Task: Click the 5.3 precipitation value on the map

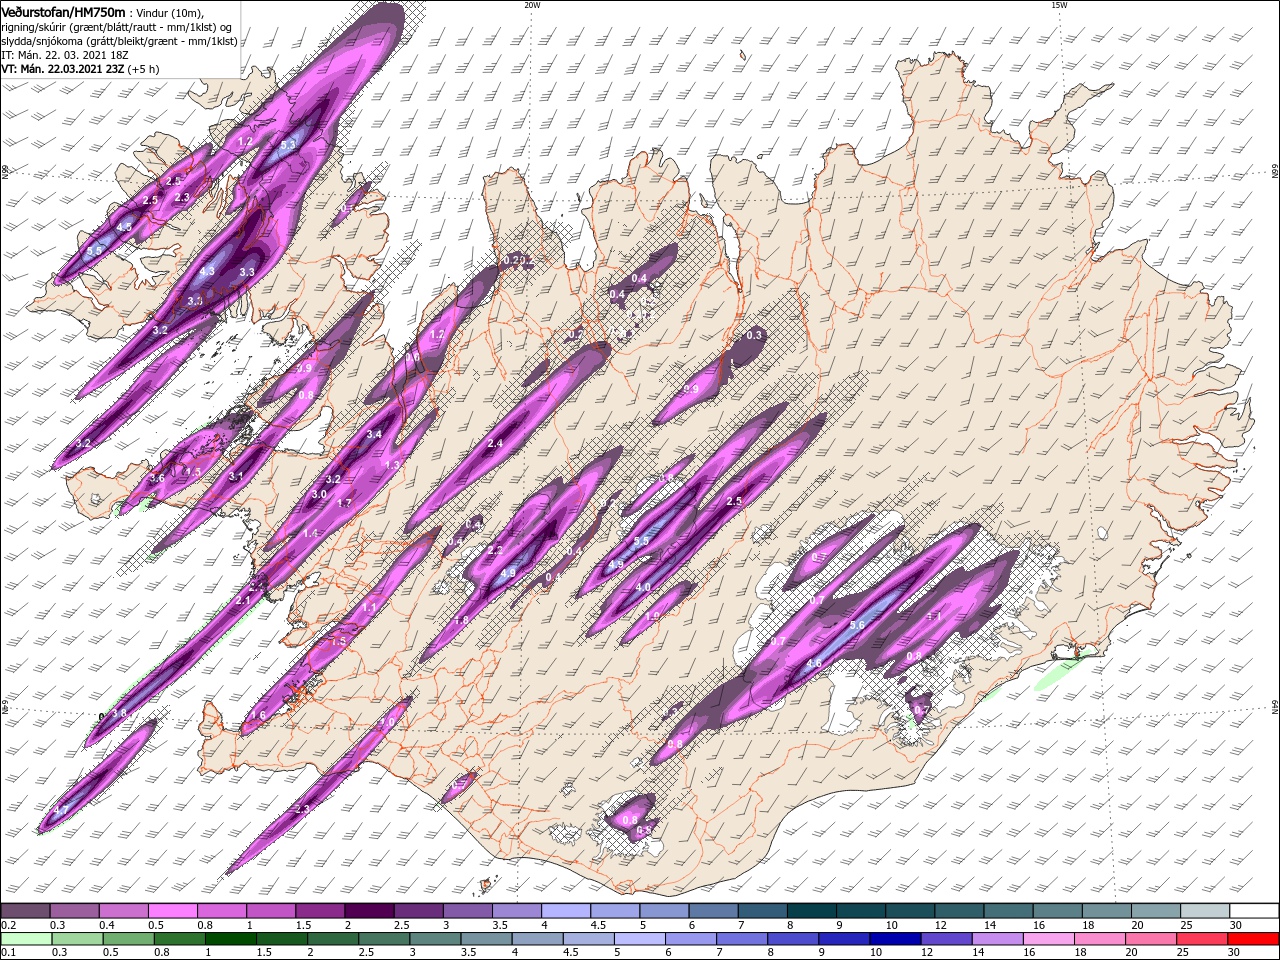Action: 288,145
